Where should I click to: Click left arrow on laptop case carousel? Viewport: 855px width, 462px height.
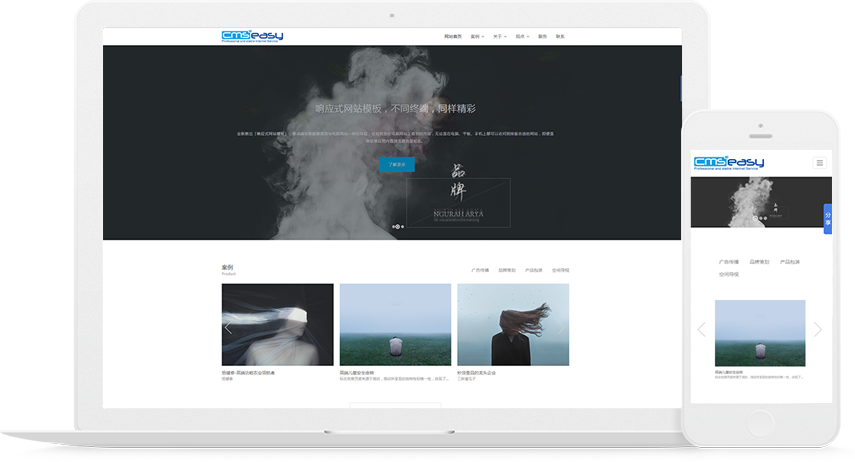pos(228,327)
